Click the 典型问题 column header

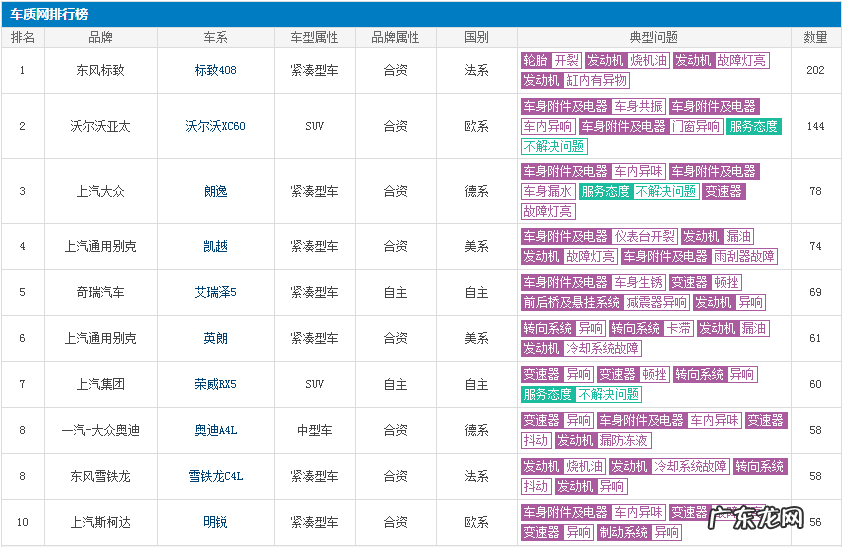tap(654, 38)
